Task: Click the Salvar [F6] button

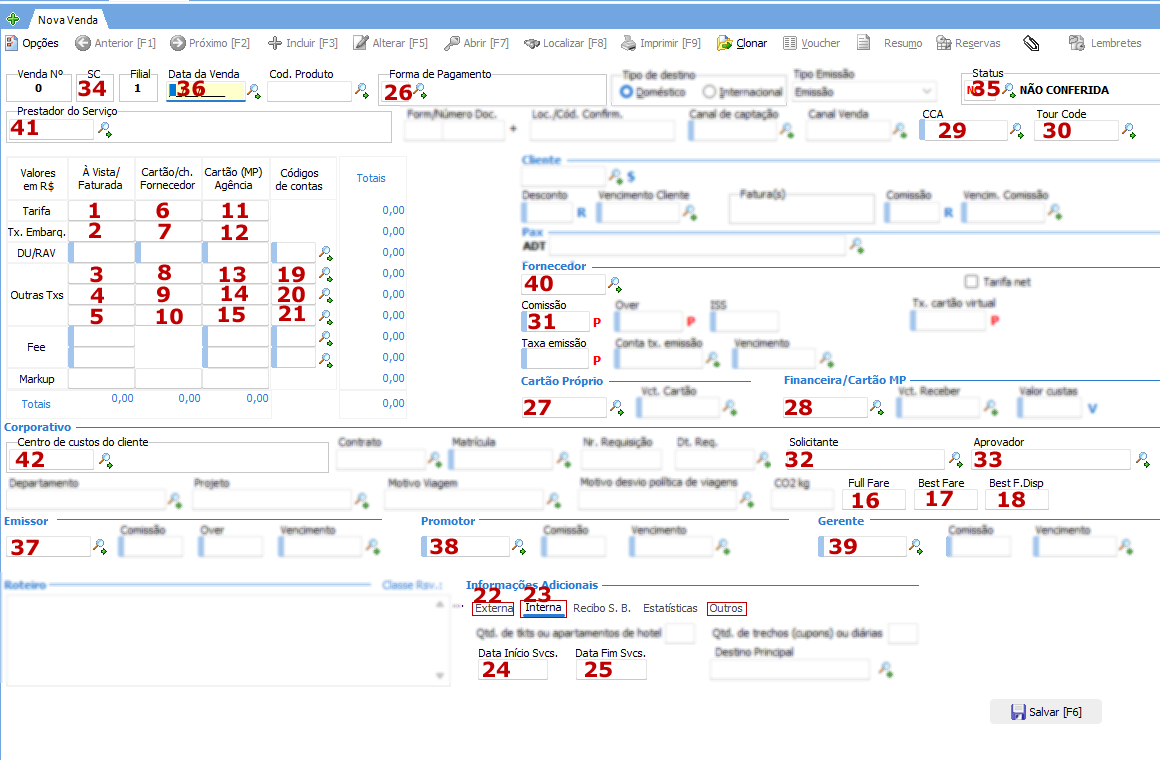Action: (x=1045, y=712)
